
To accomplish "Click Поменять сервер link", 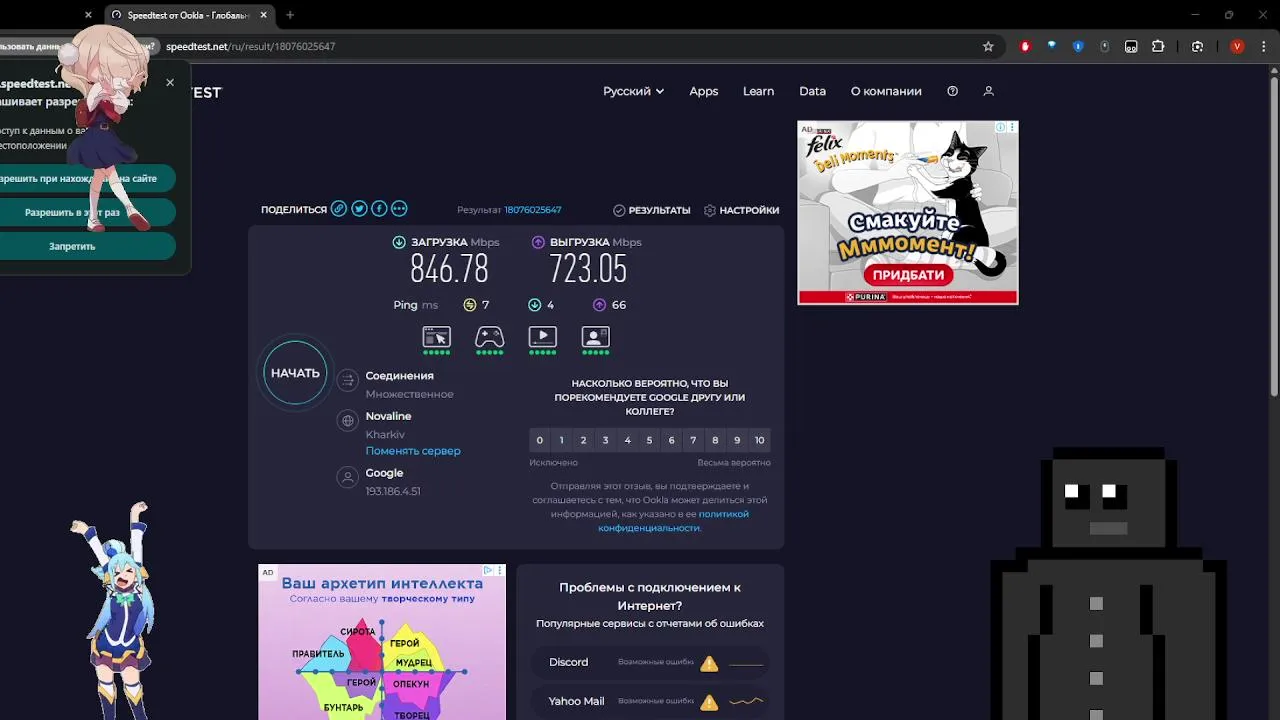I will 413,451.
